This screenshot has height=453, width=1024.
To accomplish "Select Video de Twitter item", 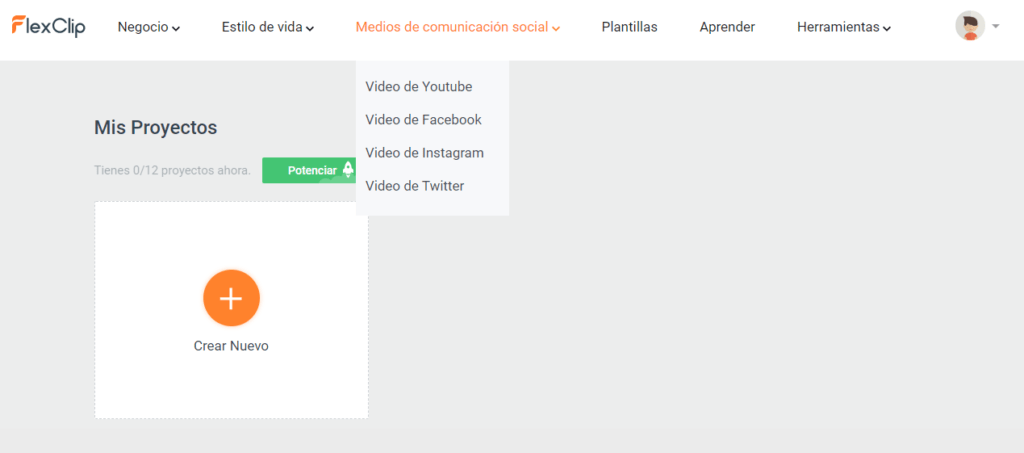I will pyautogui.click(x=415, y=186).
